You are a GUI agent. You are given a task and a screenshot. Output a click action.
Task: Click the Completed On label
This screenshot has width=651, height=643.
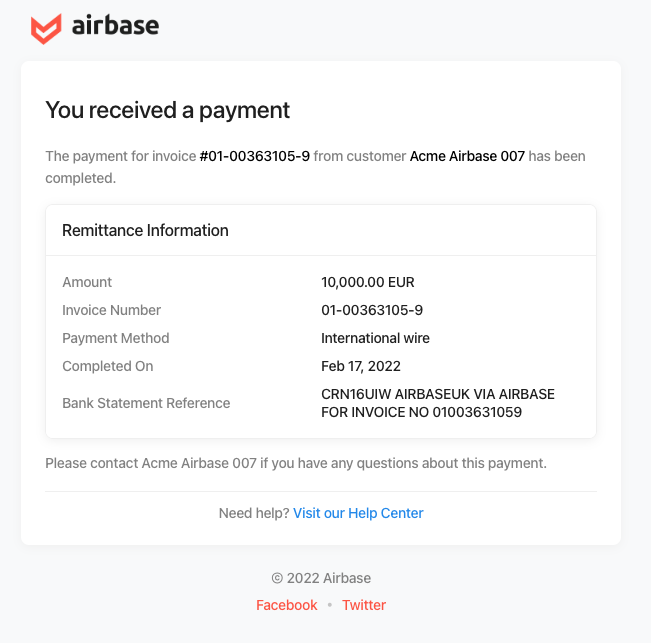click(108, 366)
